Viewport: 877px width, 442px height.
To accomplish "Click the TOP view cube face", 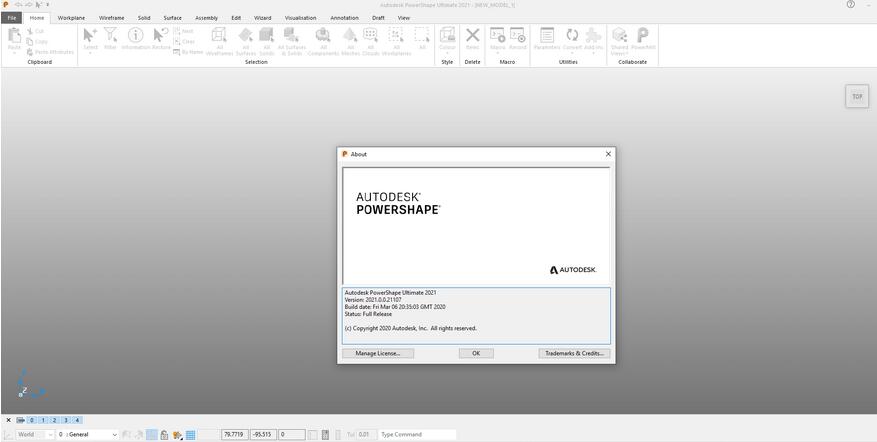I will pos(857,96).
